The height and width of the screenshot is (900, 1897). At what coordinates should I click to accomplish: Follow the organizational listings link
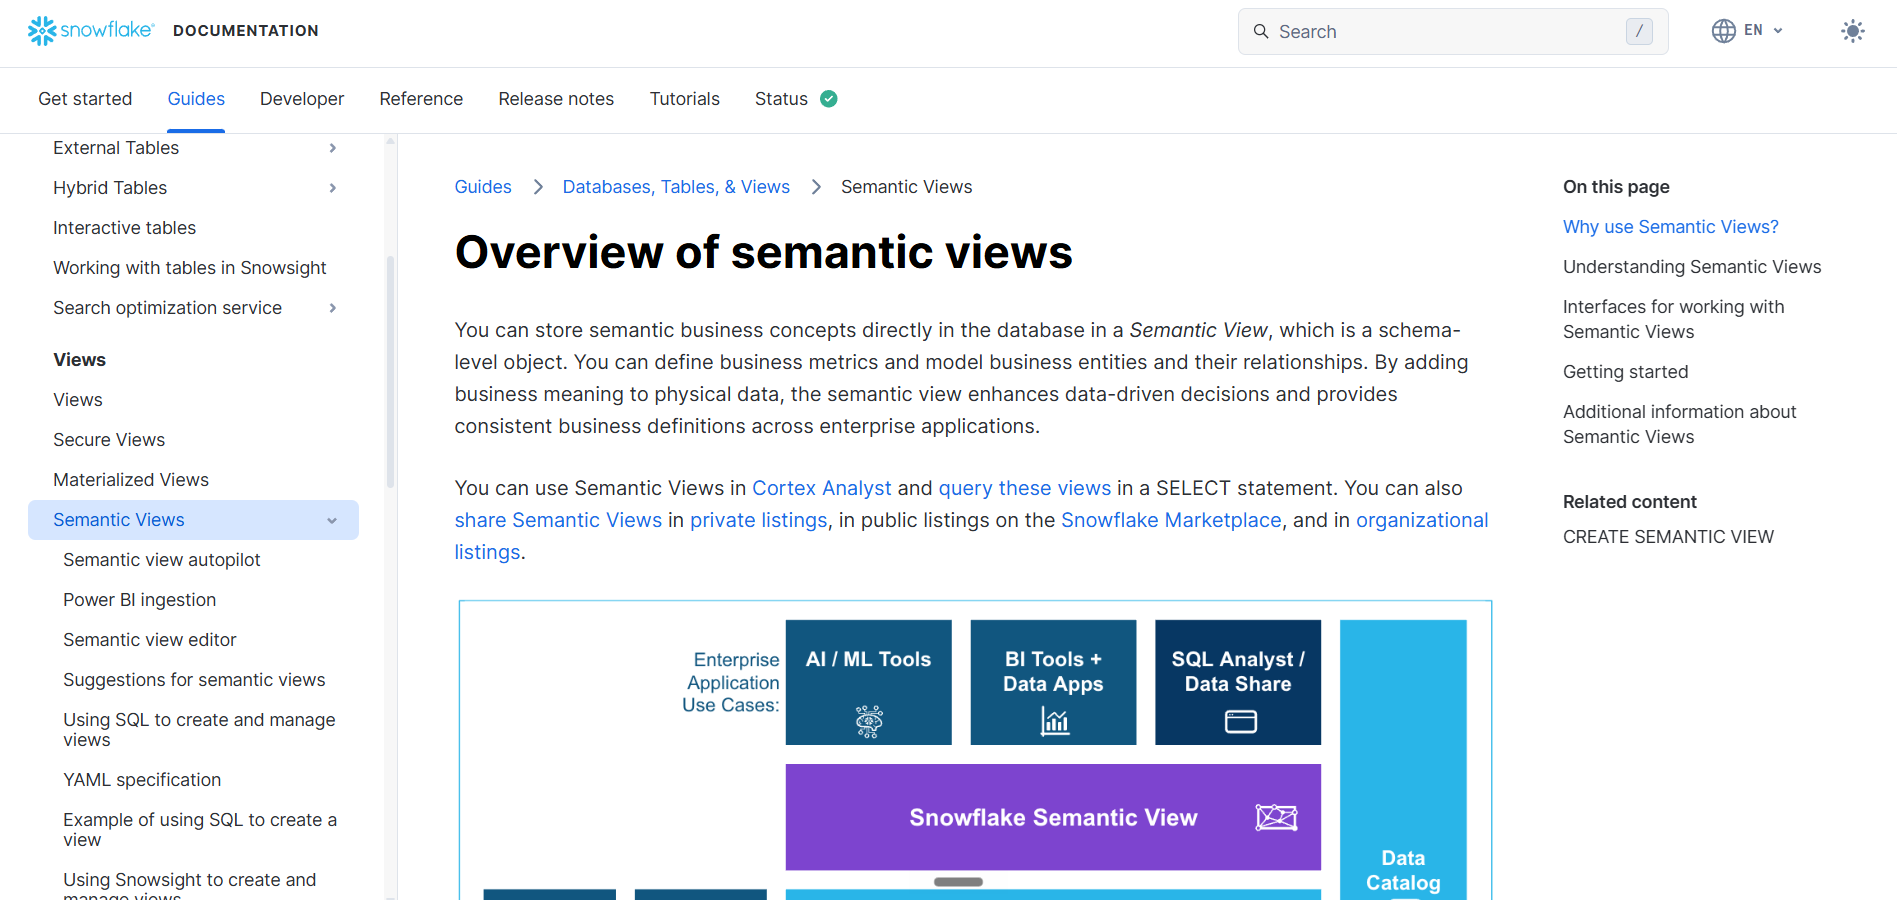1422,520
